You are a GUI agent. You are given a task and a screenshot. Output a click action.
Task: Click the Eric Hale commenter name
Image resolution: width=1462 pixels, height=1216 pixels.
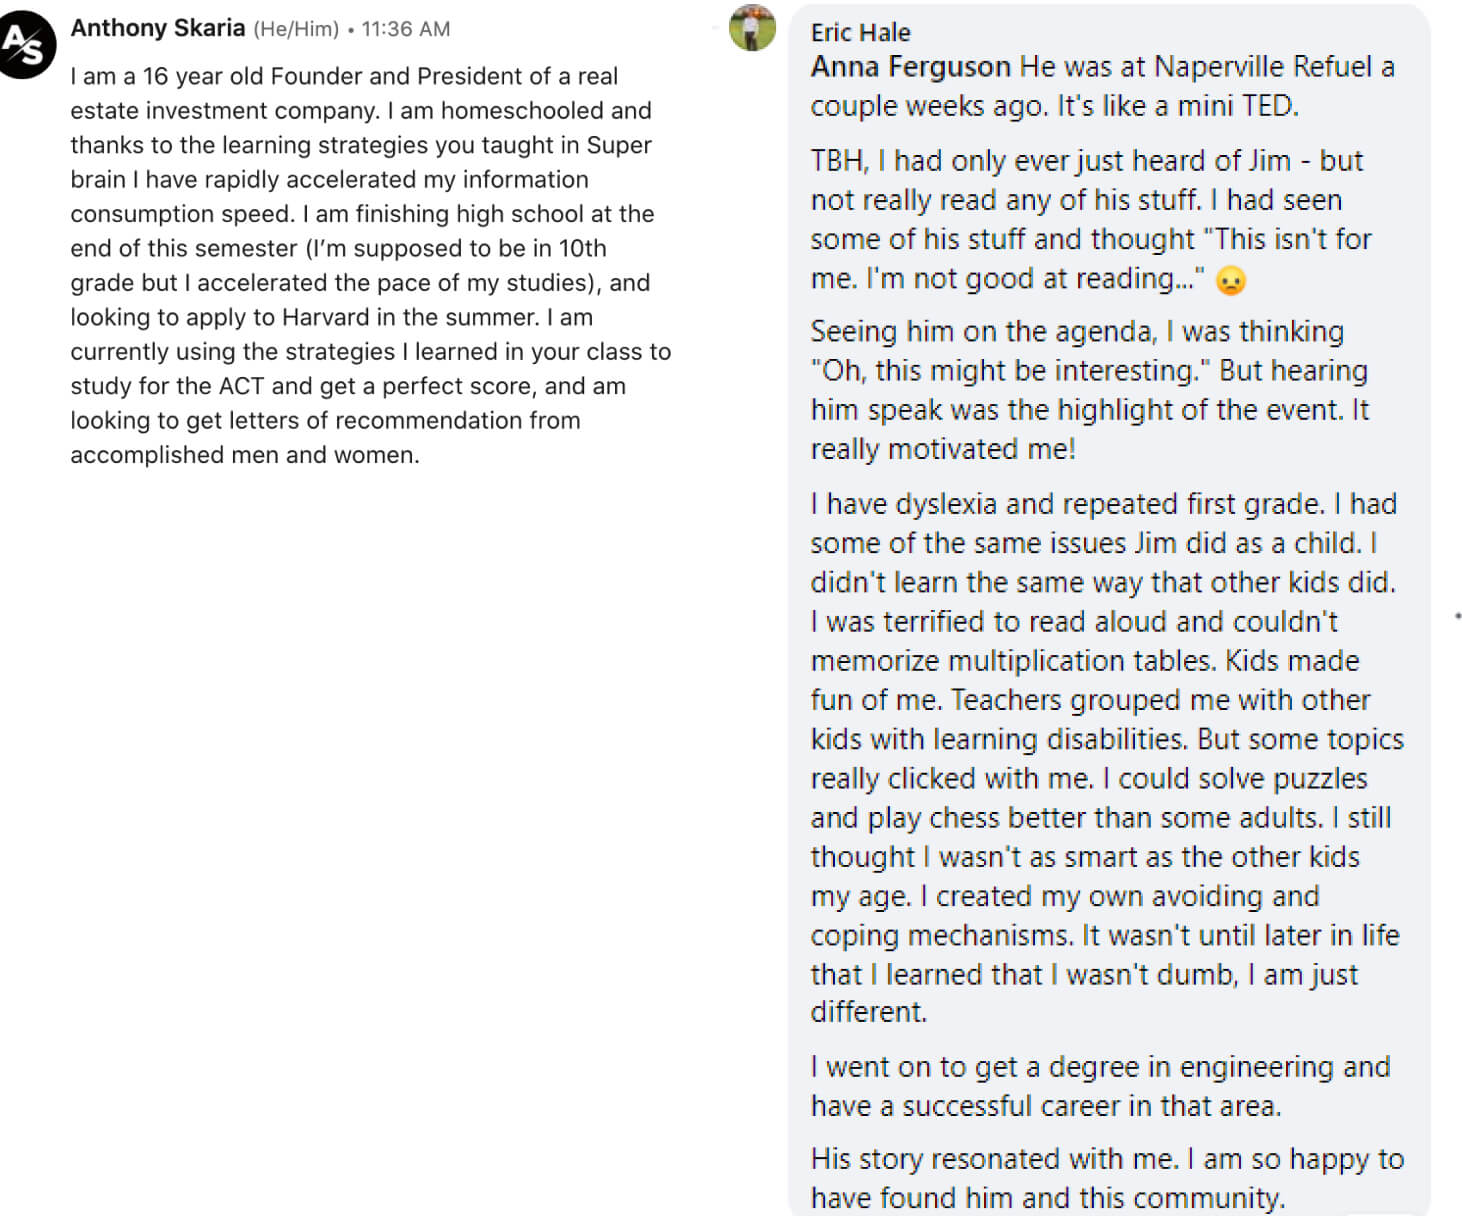tap(860, 32)
